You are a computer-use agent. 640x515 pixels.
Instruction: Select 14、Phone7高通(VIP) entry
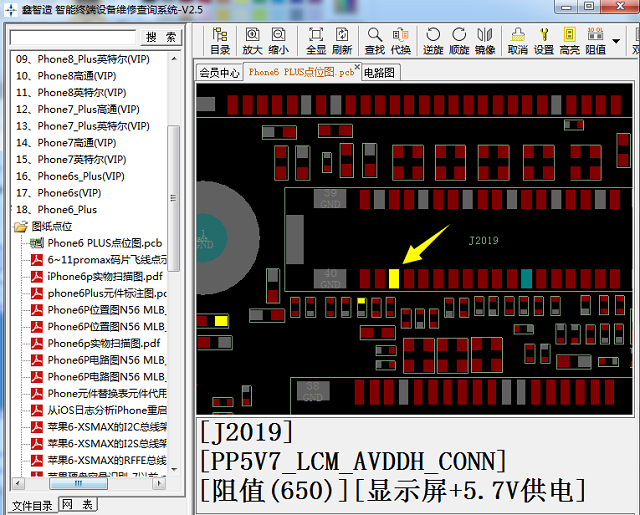point(66,143)
